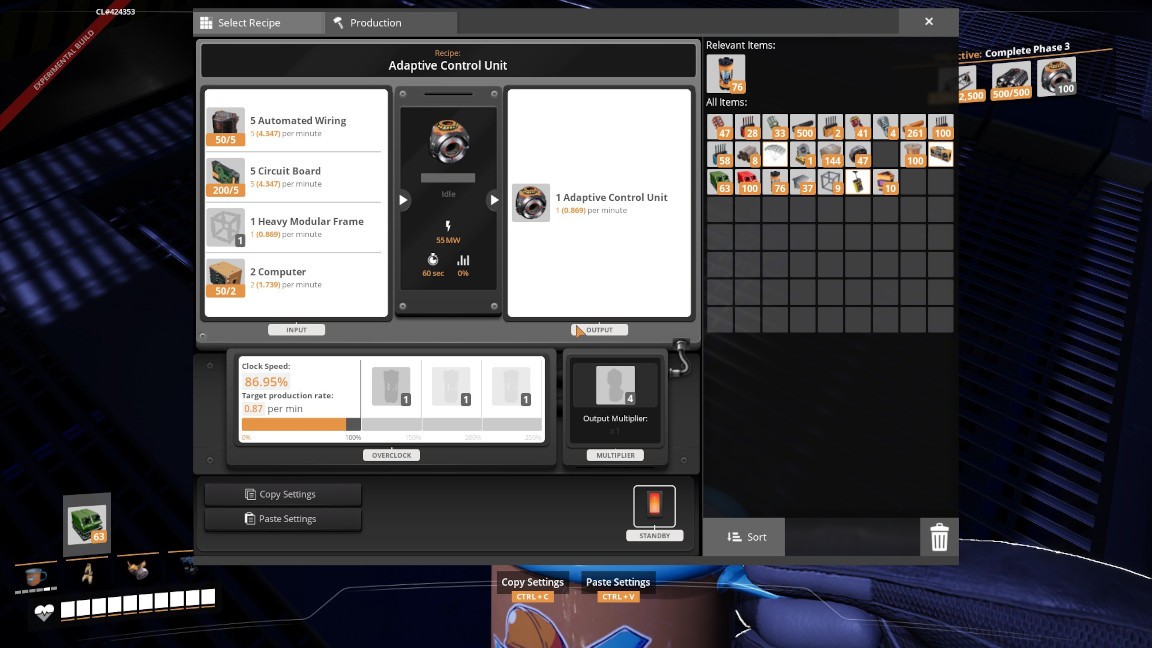Toggle the Standby power switch
This screenshot has height=648, width=1152.
[654, 505]
